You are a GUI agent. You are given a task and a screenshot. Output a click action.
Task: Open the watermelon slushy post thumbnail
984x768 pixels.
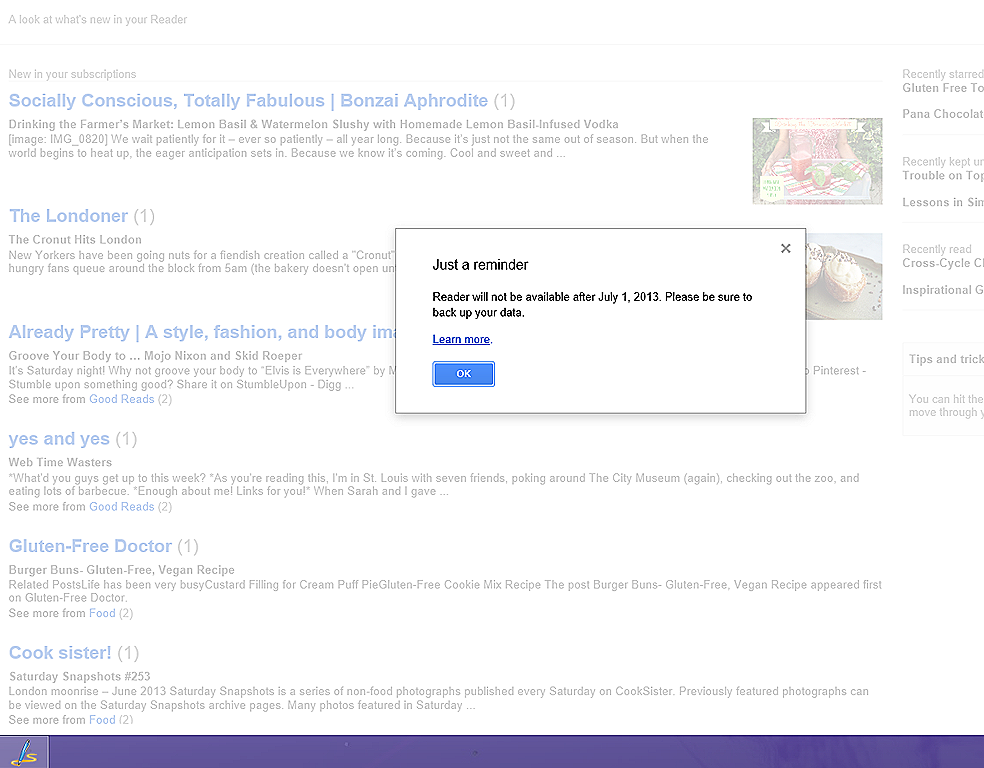coord(817,161)
